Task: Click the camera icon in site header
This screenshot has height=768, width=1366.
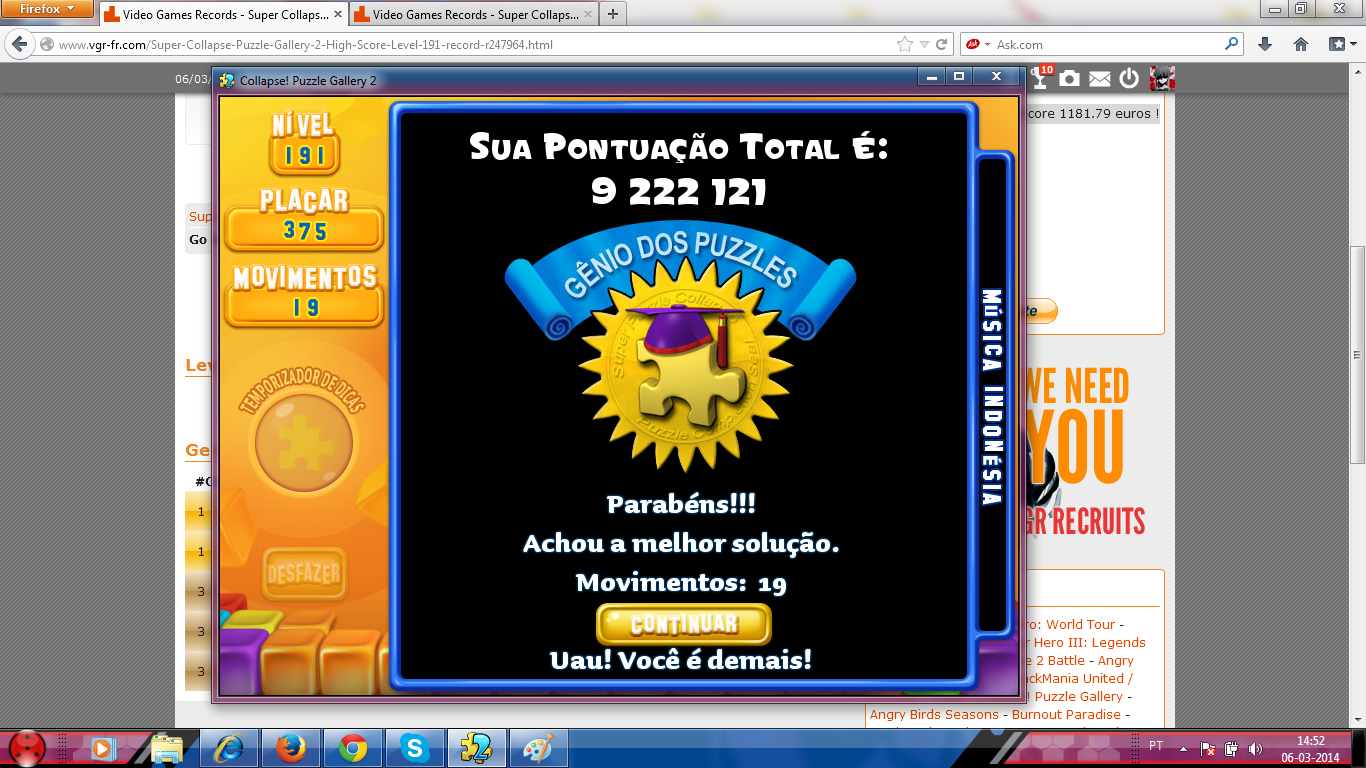Action: (1070, 79)
